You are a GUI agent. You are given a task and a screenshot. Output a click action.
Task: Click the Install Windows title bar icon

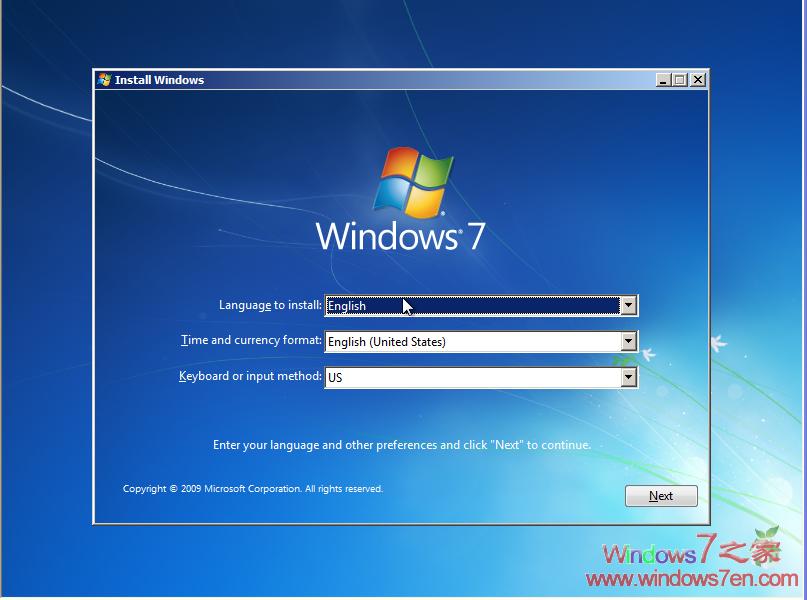[103, 79]
